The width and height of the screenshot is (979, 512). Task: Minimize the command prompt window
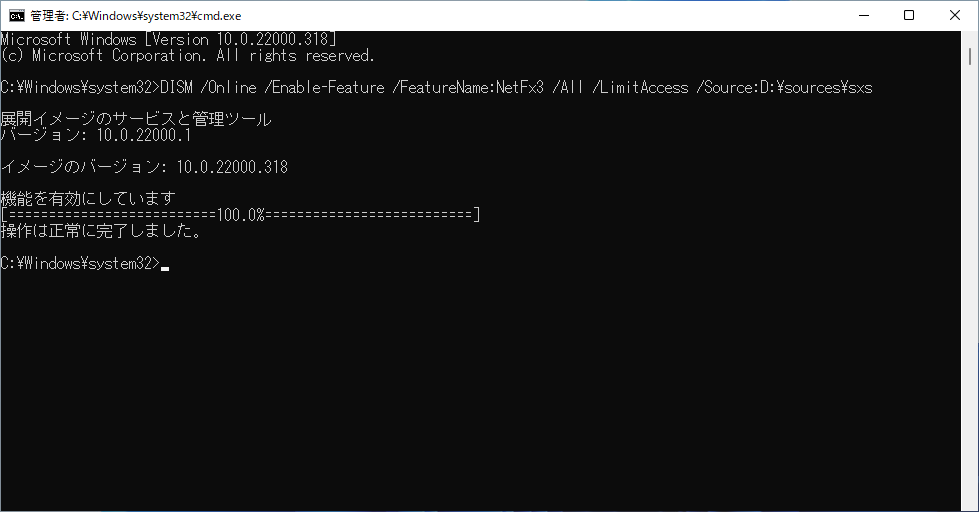coord(862,15)
